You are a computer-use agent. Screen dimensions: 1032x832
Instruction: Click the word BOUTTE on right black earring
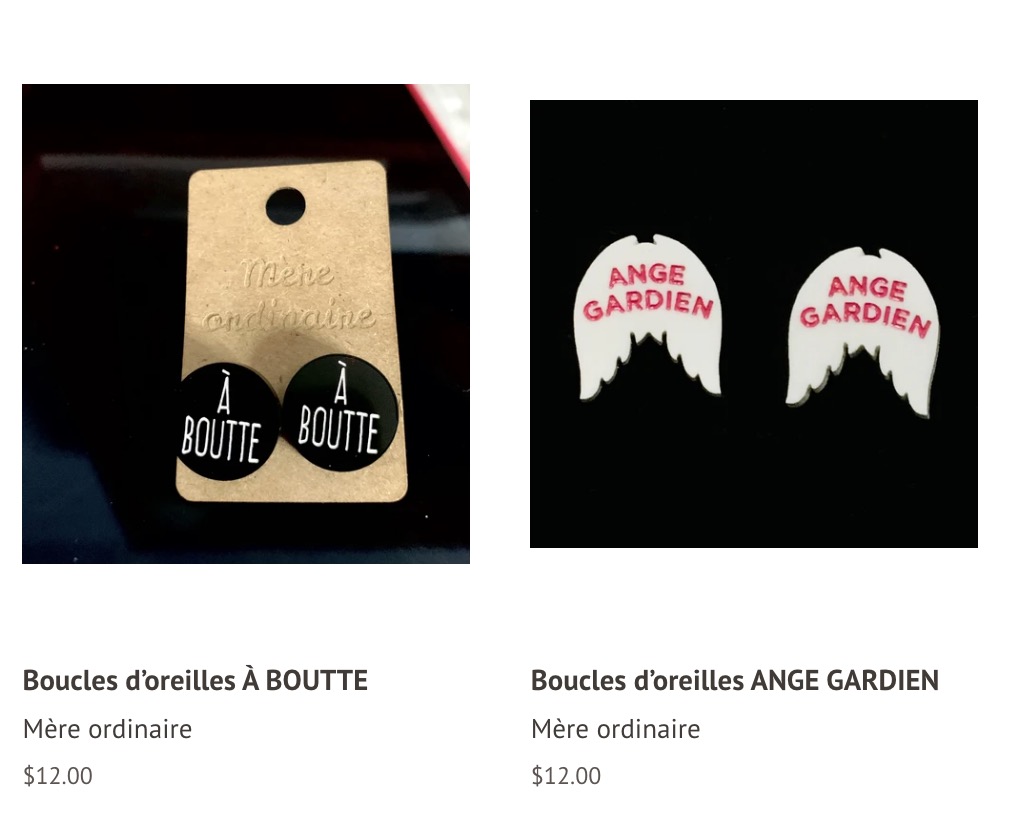click(x=338, y=430)
